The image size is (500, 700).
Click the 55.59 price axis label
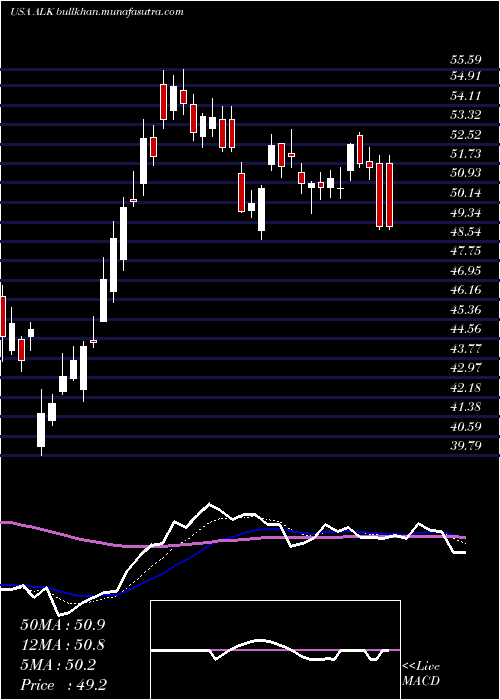(x=464, y=59)
